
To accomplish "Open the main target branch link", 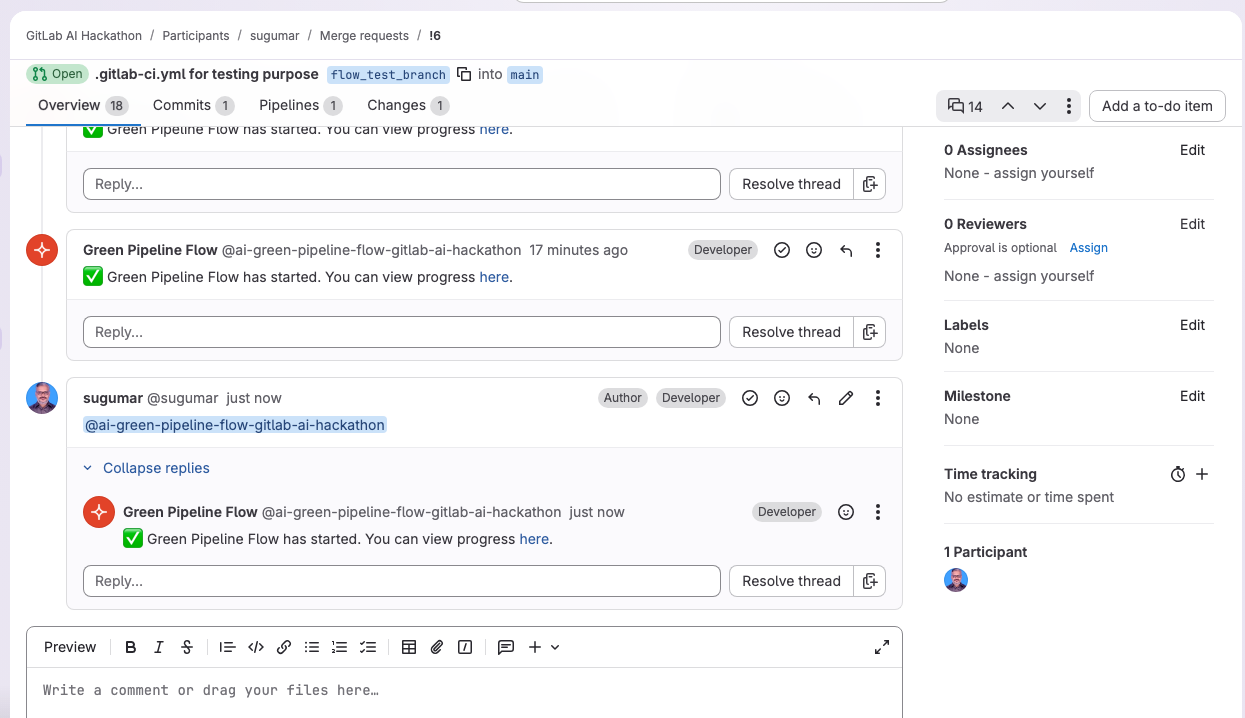I will coord(525,75).
